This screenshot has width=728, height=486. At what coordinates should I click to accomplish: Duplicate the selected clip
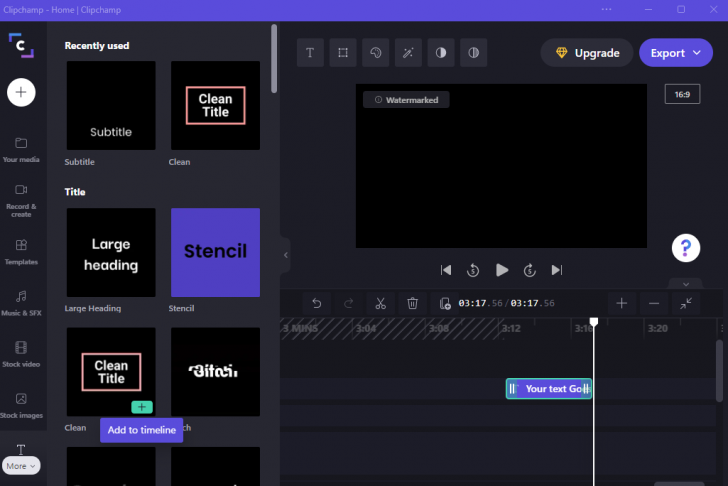click(x=444, y=304)
